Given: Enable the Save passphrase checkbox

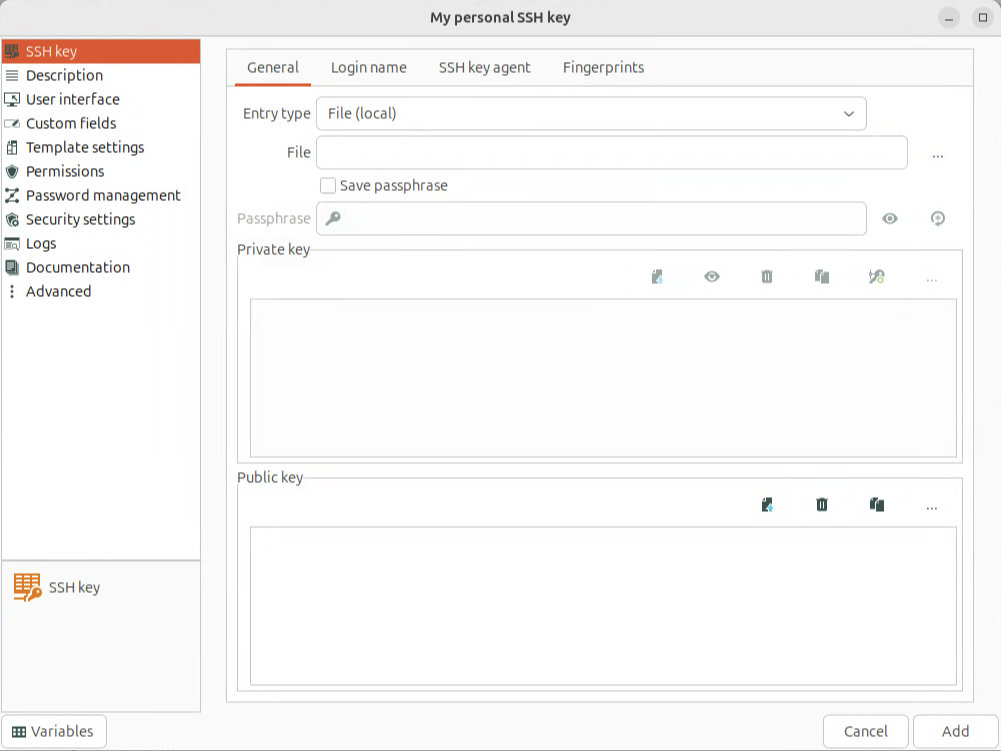Looking at the screenshot, I should (328, 186).
